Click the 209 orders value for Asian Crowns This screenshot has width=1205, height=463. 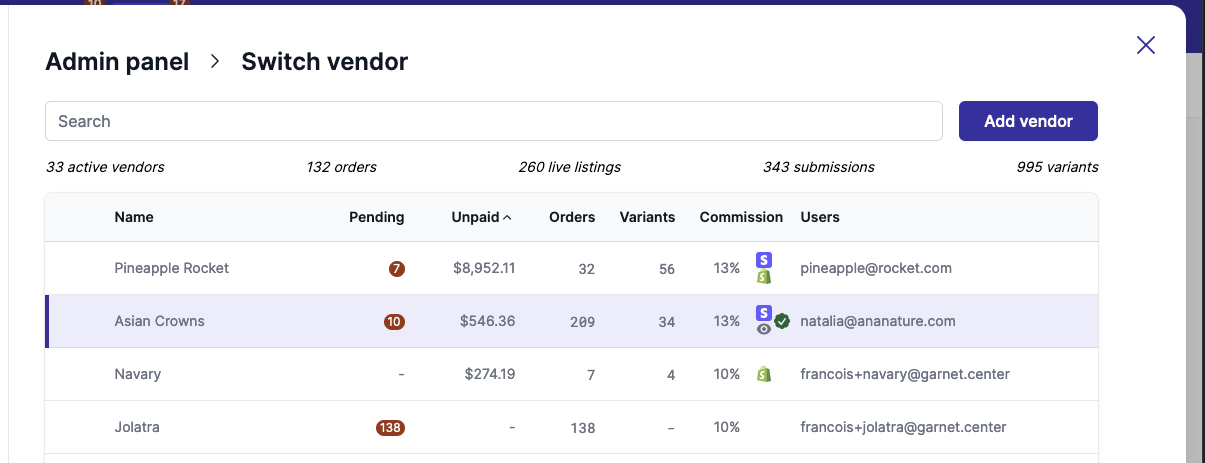(x=583, y=322)
